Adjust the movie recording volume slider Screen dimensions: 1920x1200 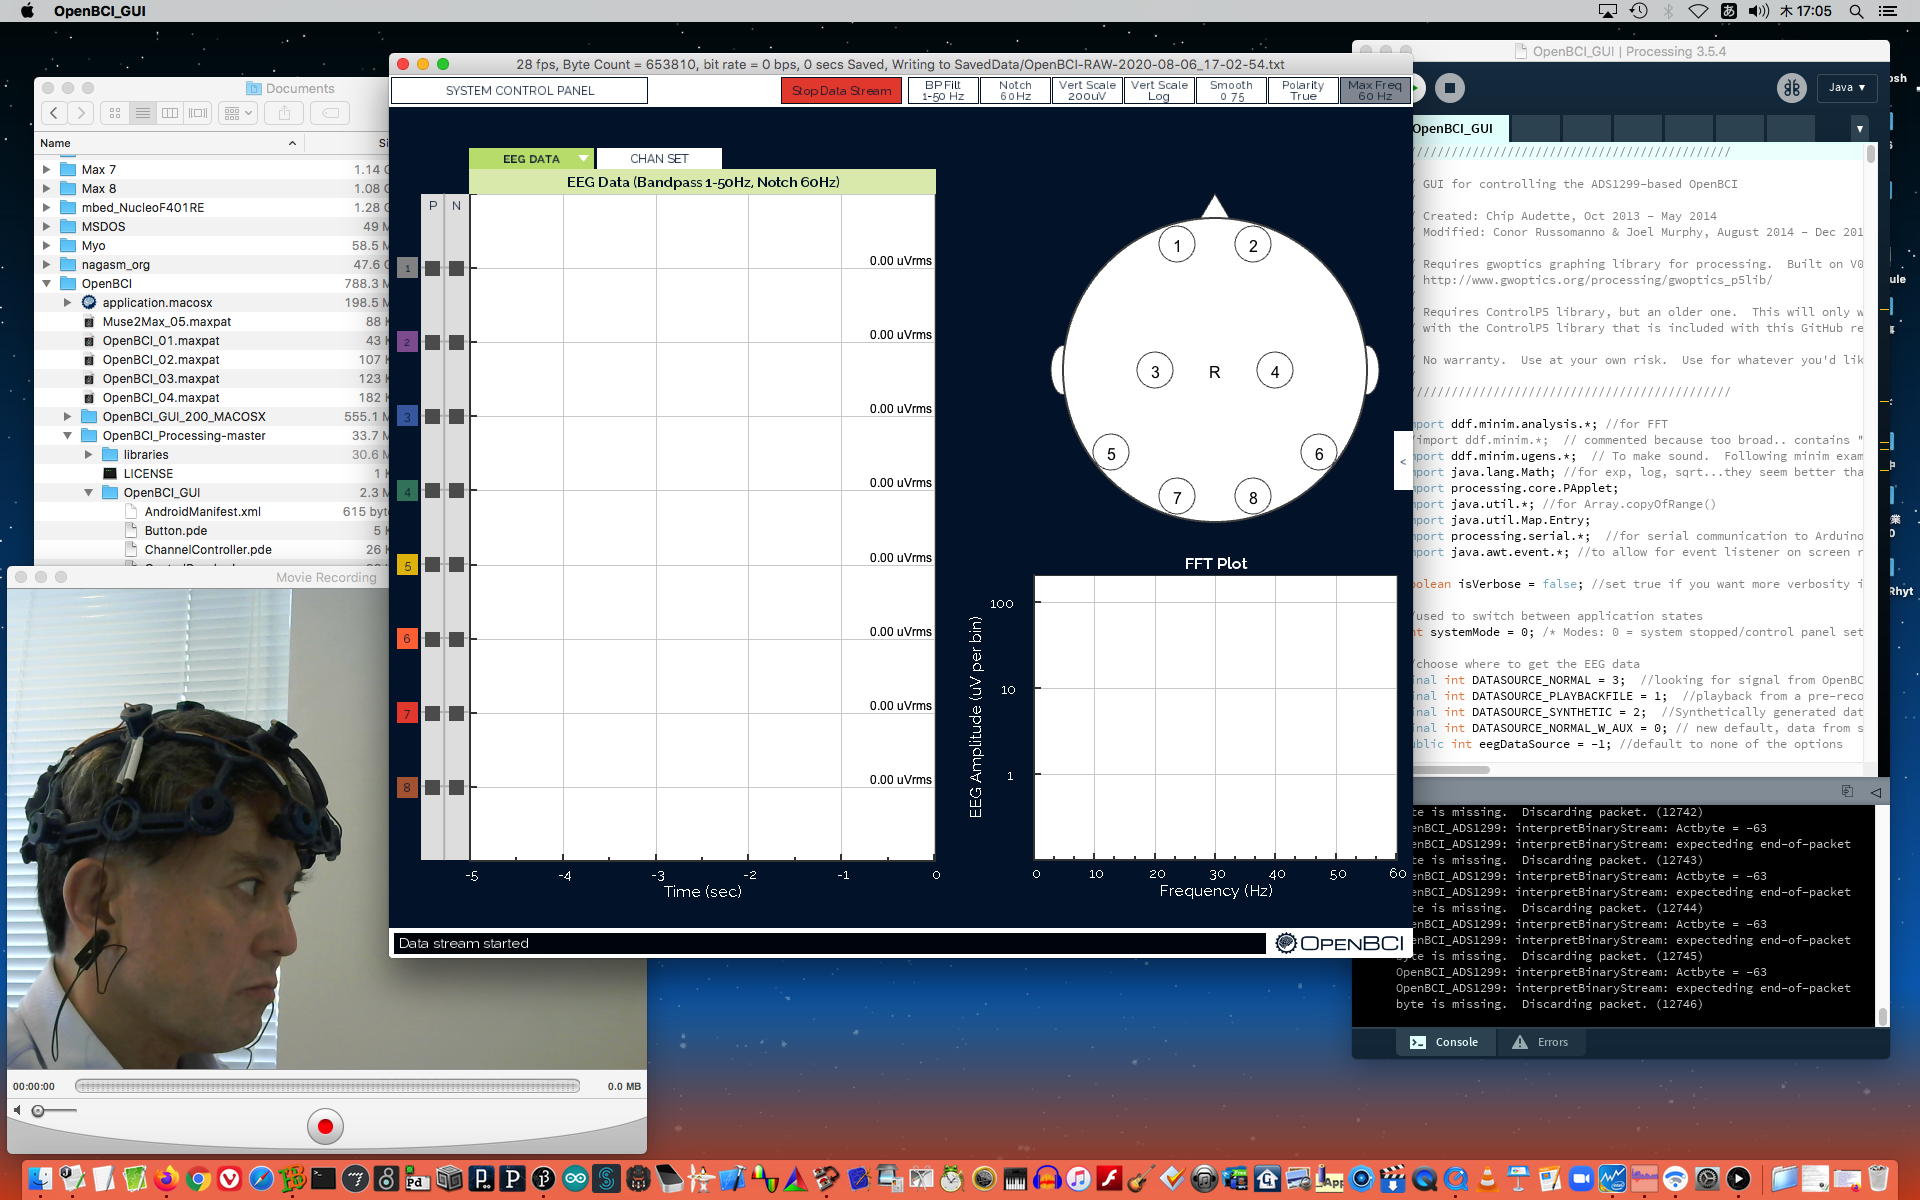38,1111
